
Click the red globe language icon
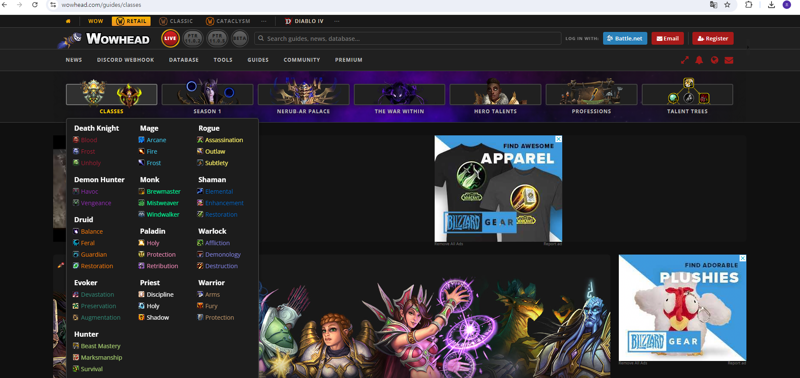(x=714, y=60)
